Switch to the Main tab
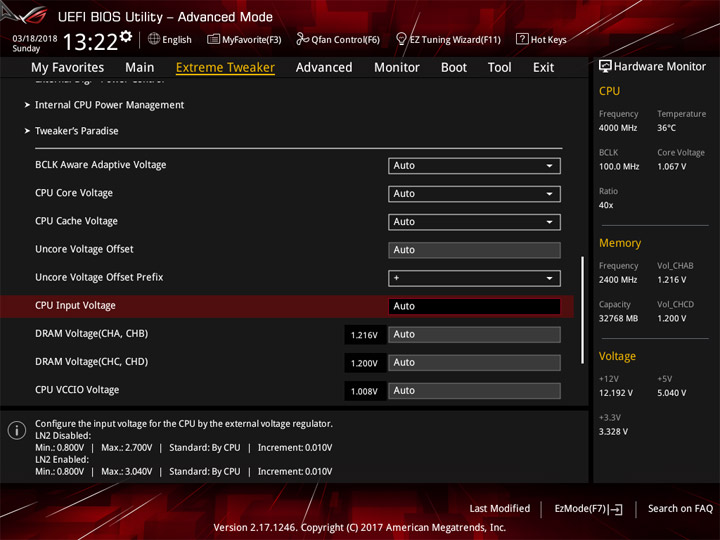This screenshot has height=540, width=720. [140, 68]
